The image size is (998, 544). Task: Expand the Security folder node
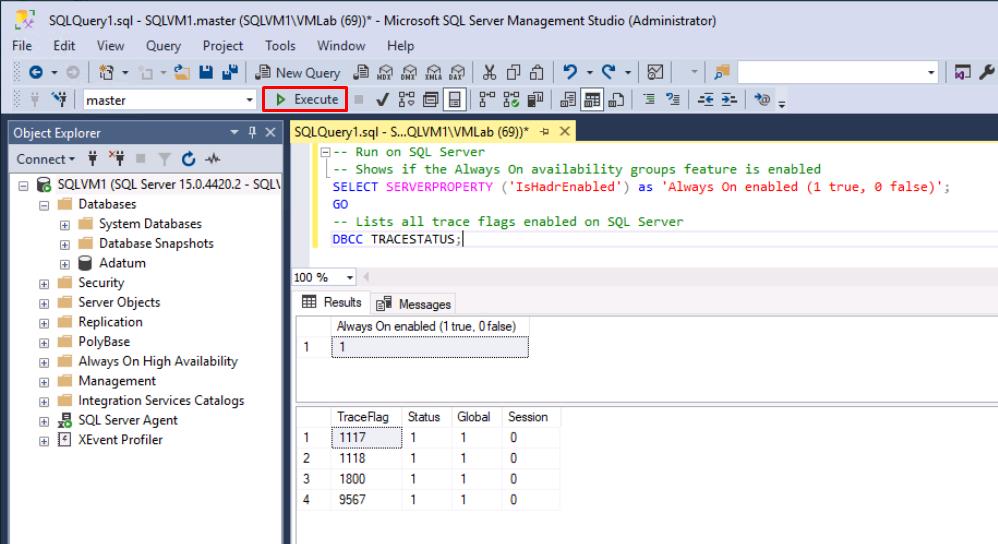pyautogui.click(x=44, y=284)
